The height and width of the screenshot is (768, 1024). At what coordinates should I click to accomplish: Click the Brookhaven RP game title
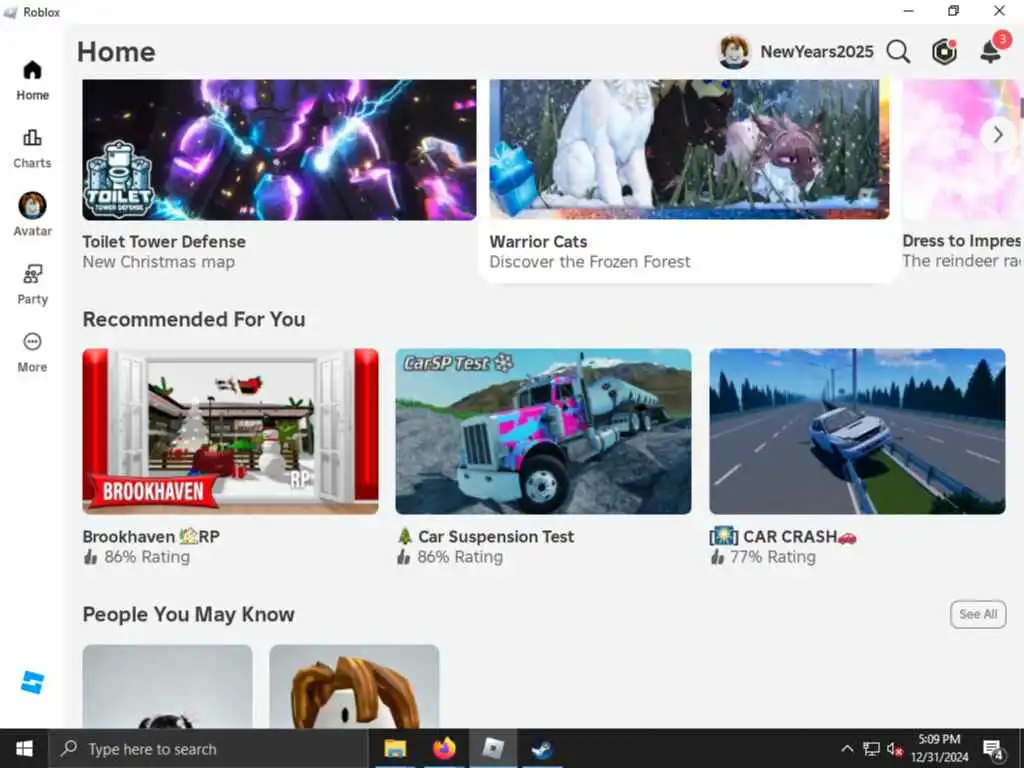151,537
